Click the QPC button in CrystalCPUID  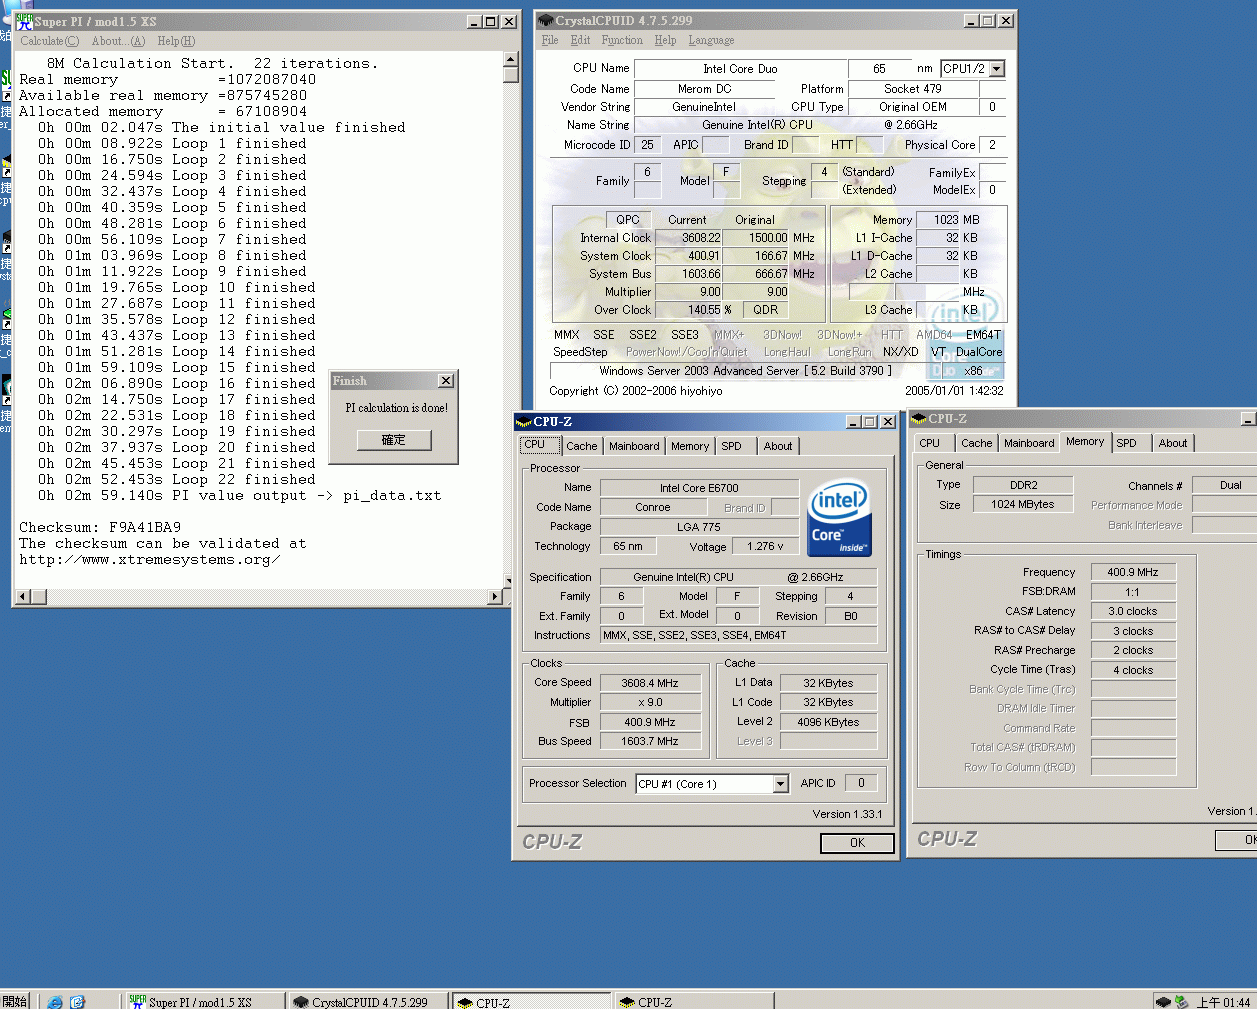pos(628,220)
